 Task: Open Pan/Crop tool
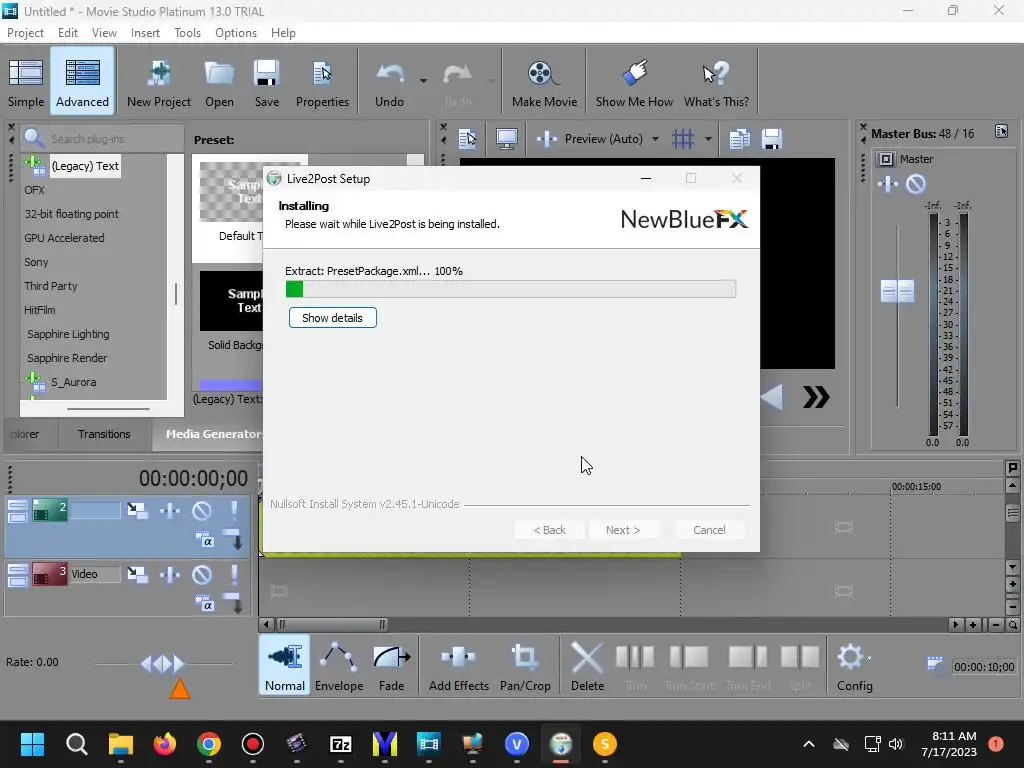coord(525,666)
